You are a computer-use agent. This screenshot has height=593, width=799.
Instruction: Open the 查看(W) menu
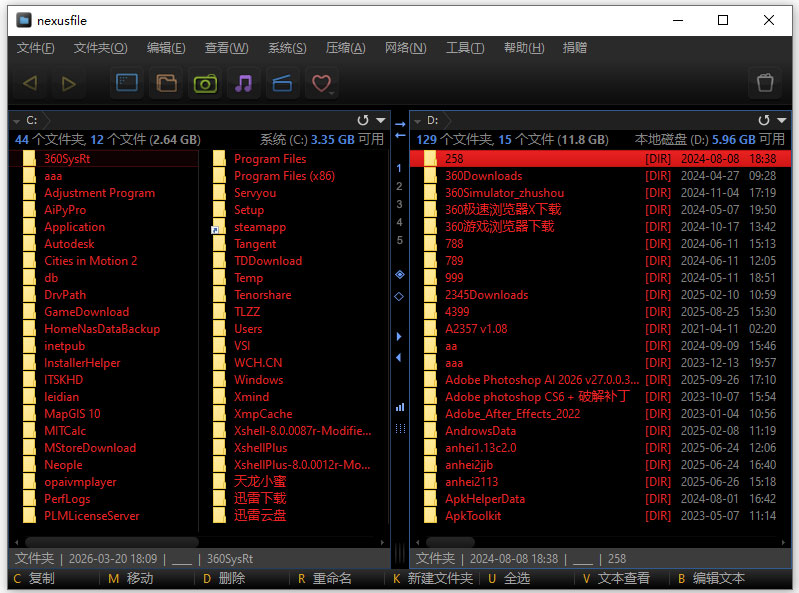click(x=226, y=48)
